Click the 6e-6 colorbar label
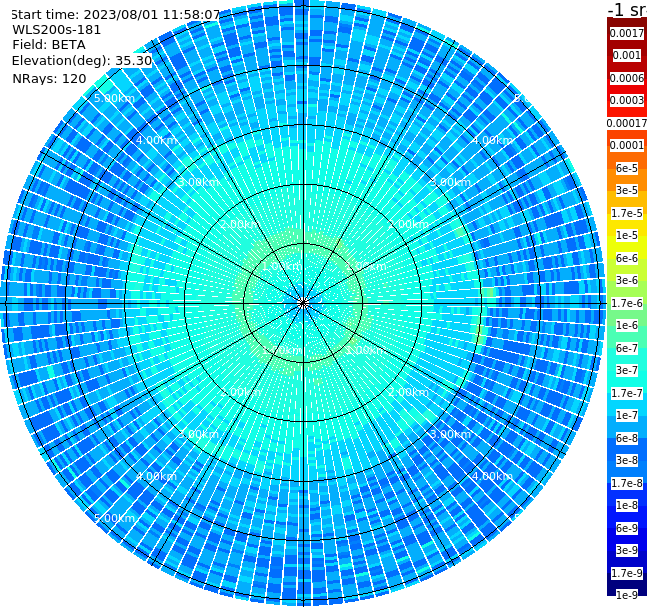Image resolution: width=647 pixels, height=607 pixels. coord(627,258)
